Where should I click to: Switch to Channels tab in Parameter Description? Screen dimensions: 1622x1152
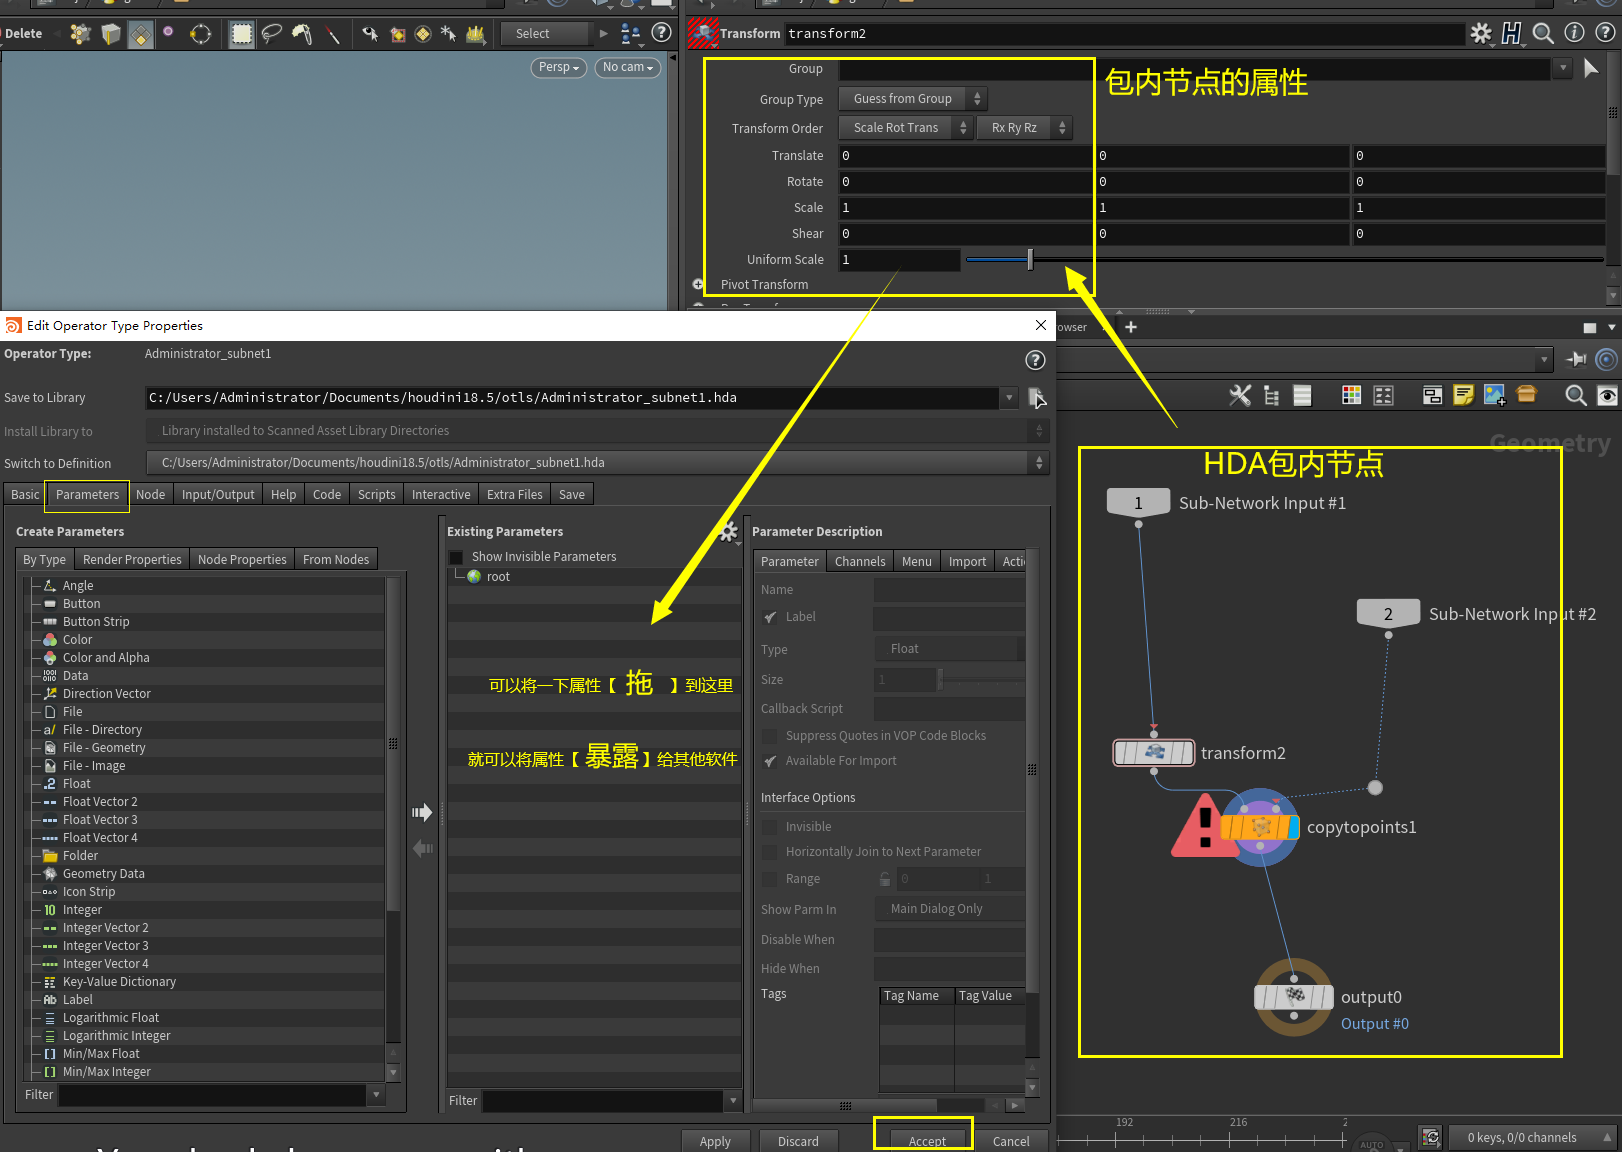pyautogui.click(x=860, y=561)
